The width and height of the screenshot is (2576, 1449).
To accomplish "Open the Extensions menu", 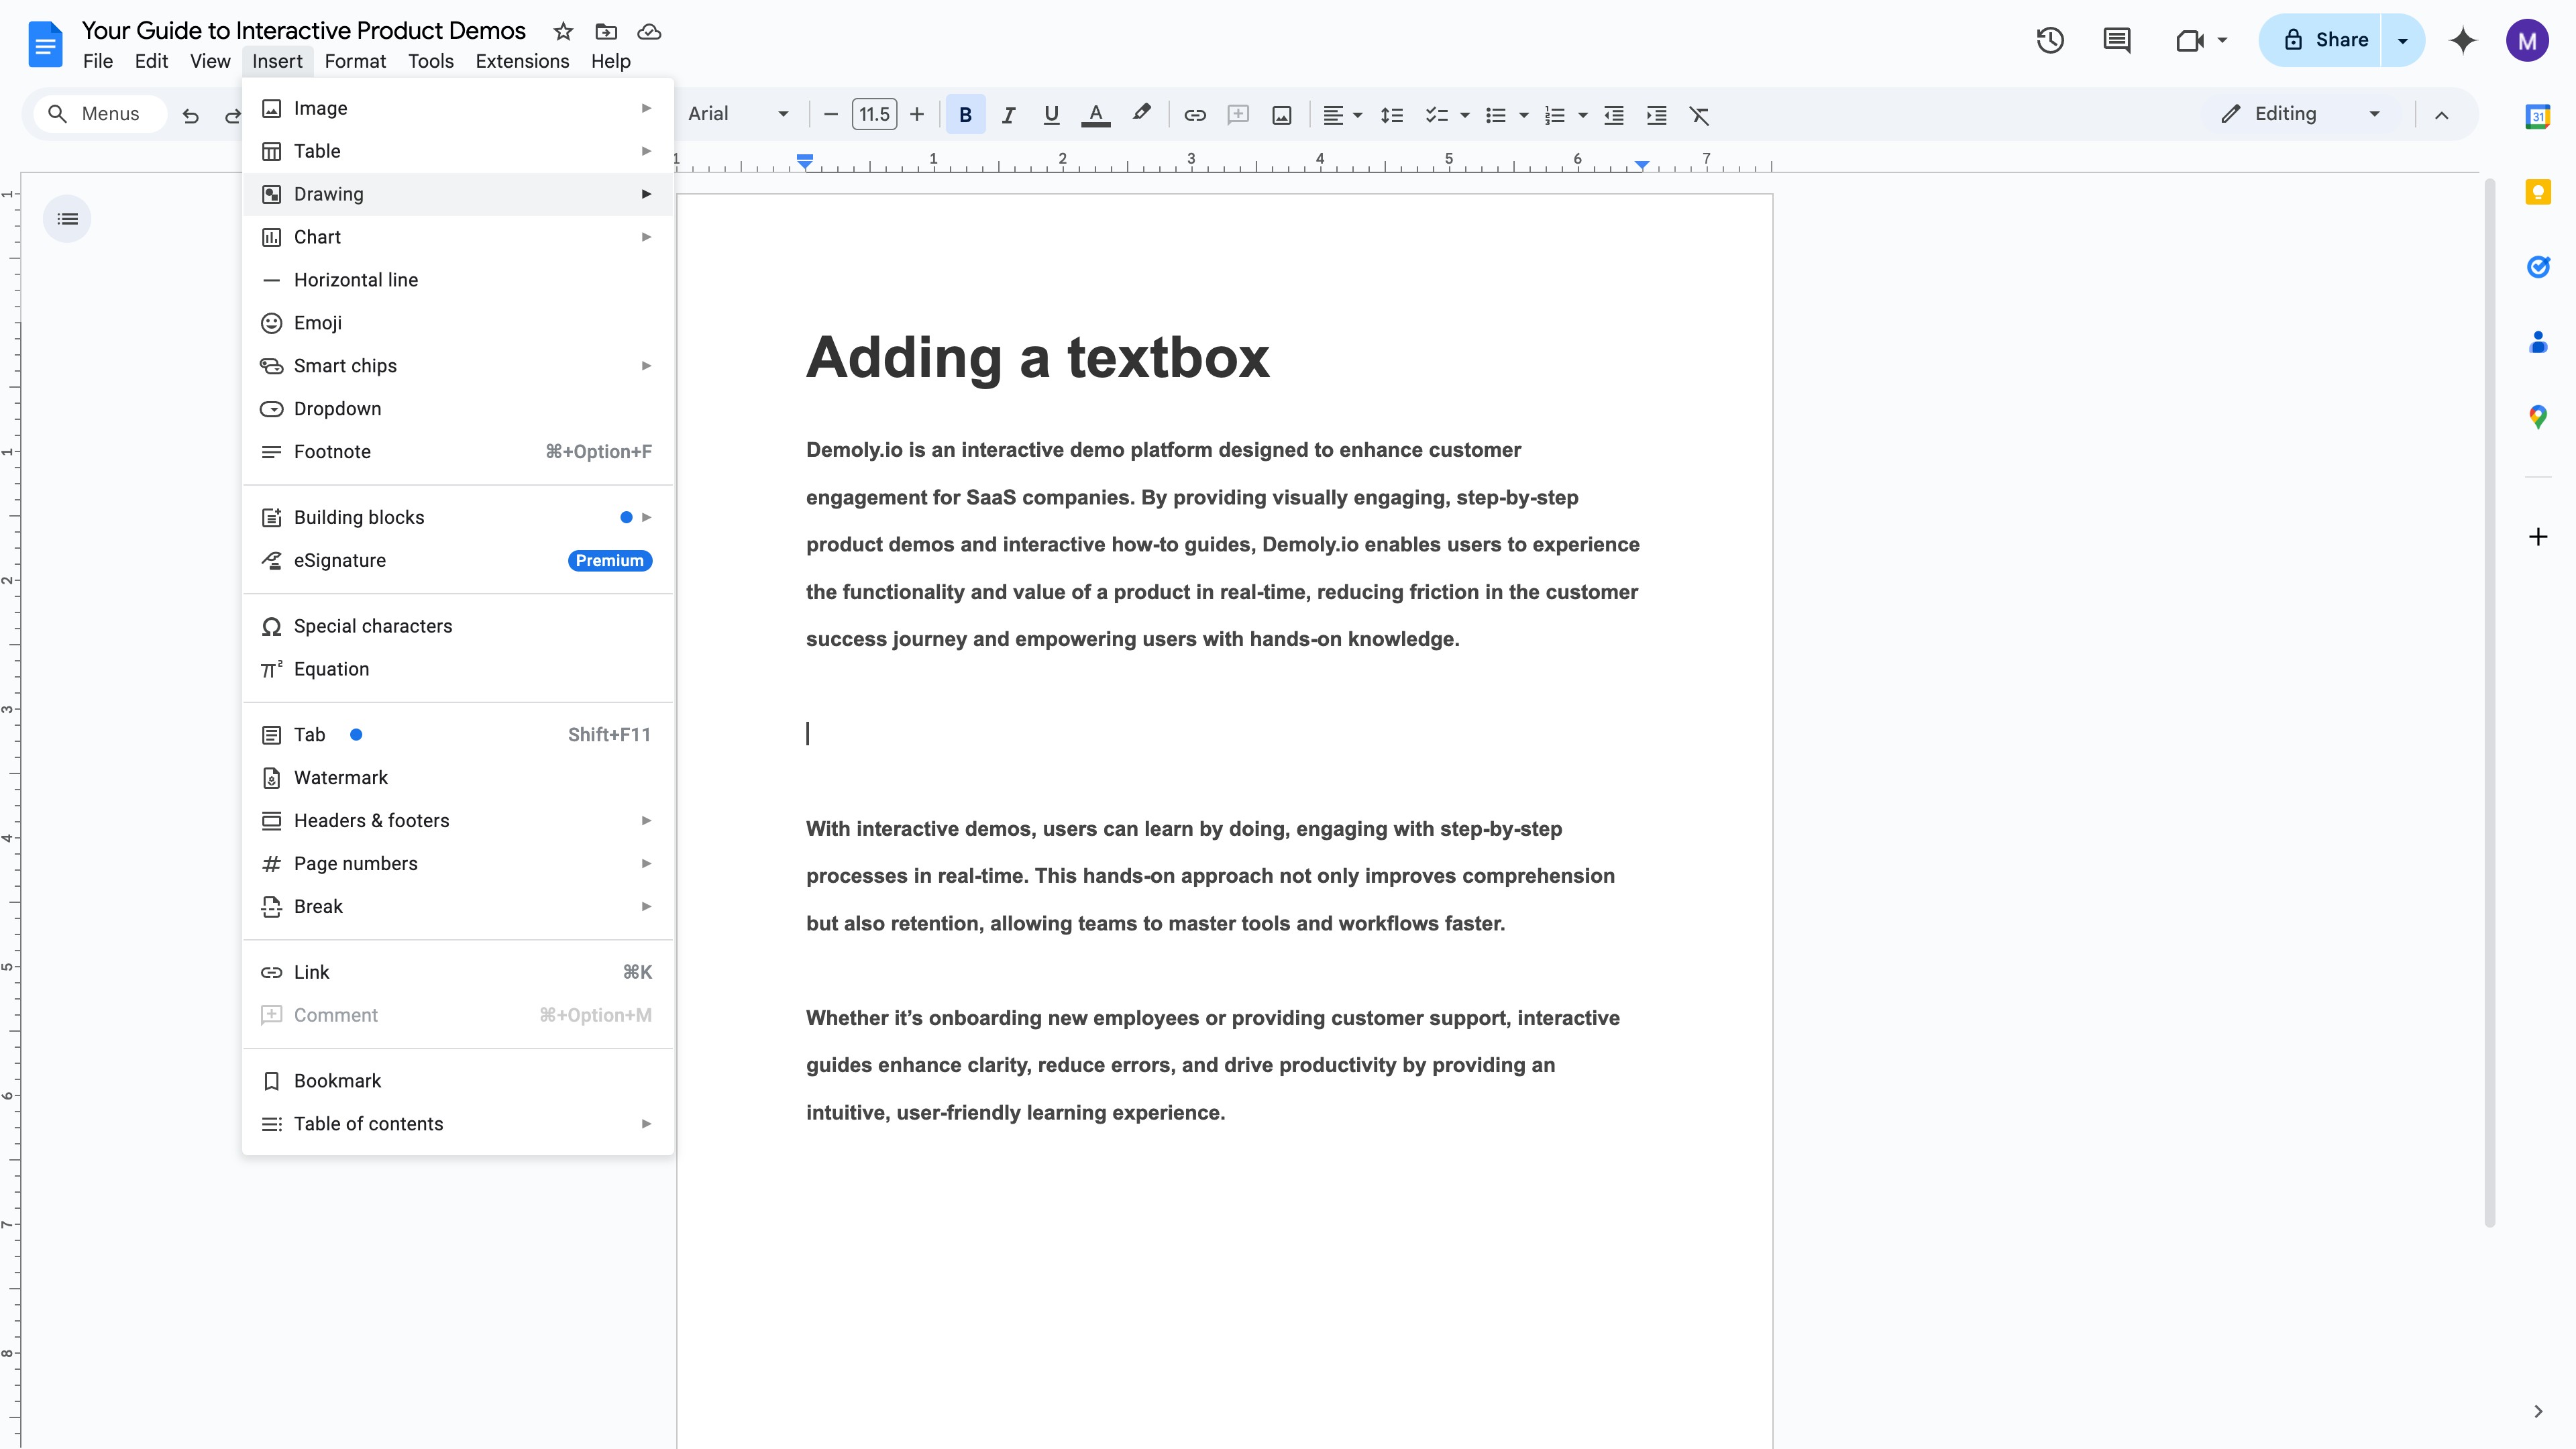I will (522, 61).
